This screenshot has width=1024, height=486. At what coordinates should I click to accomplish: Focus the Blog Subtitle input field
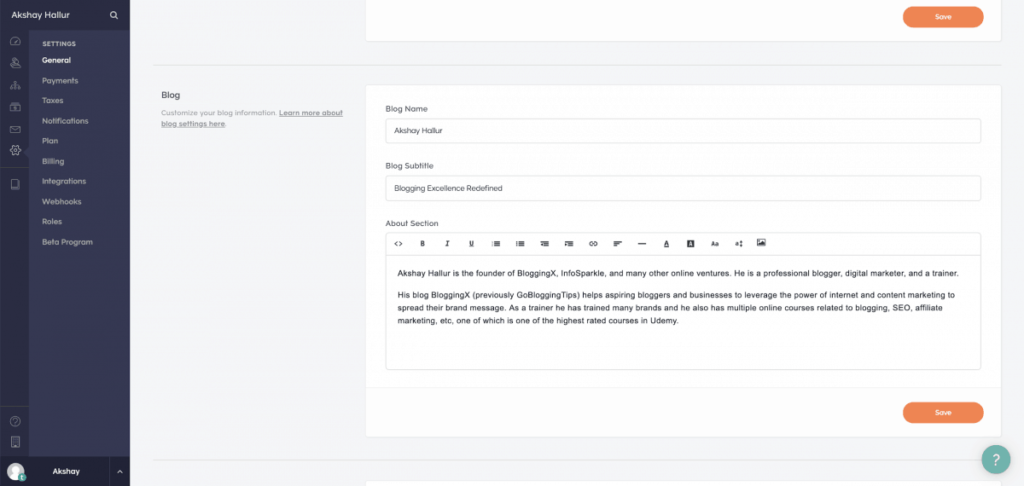(682, 188)
